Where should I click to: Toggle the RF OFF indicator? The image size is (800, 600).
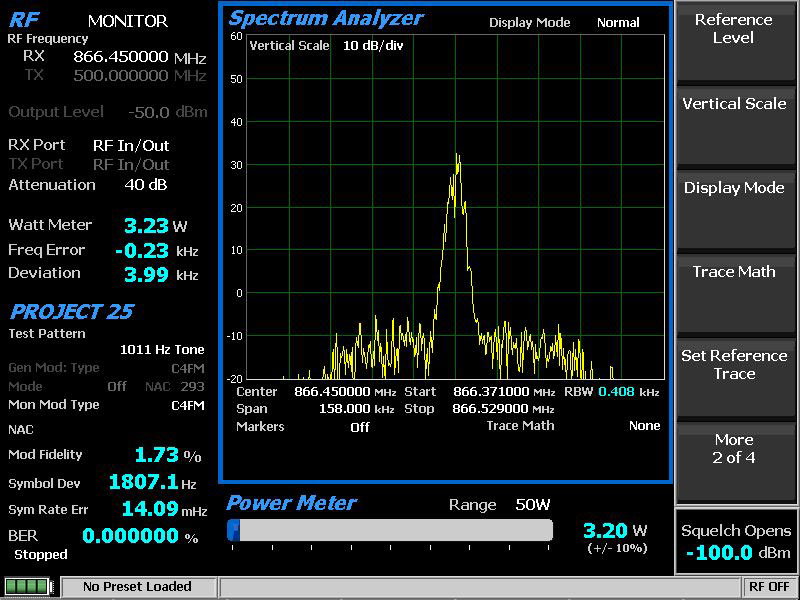(768, 587)
